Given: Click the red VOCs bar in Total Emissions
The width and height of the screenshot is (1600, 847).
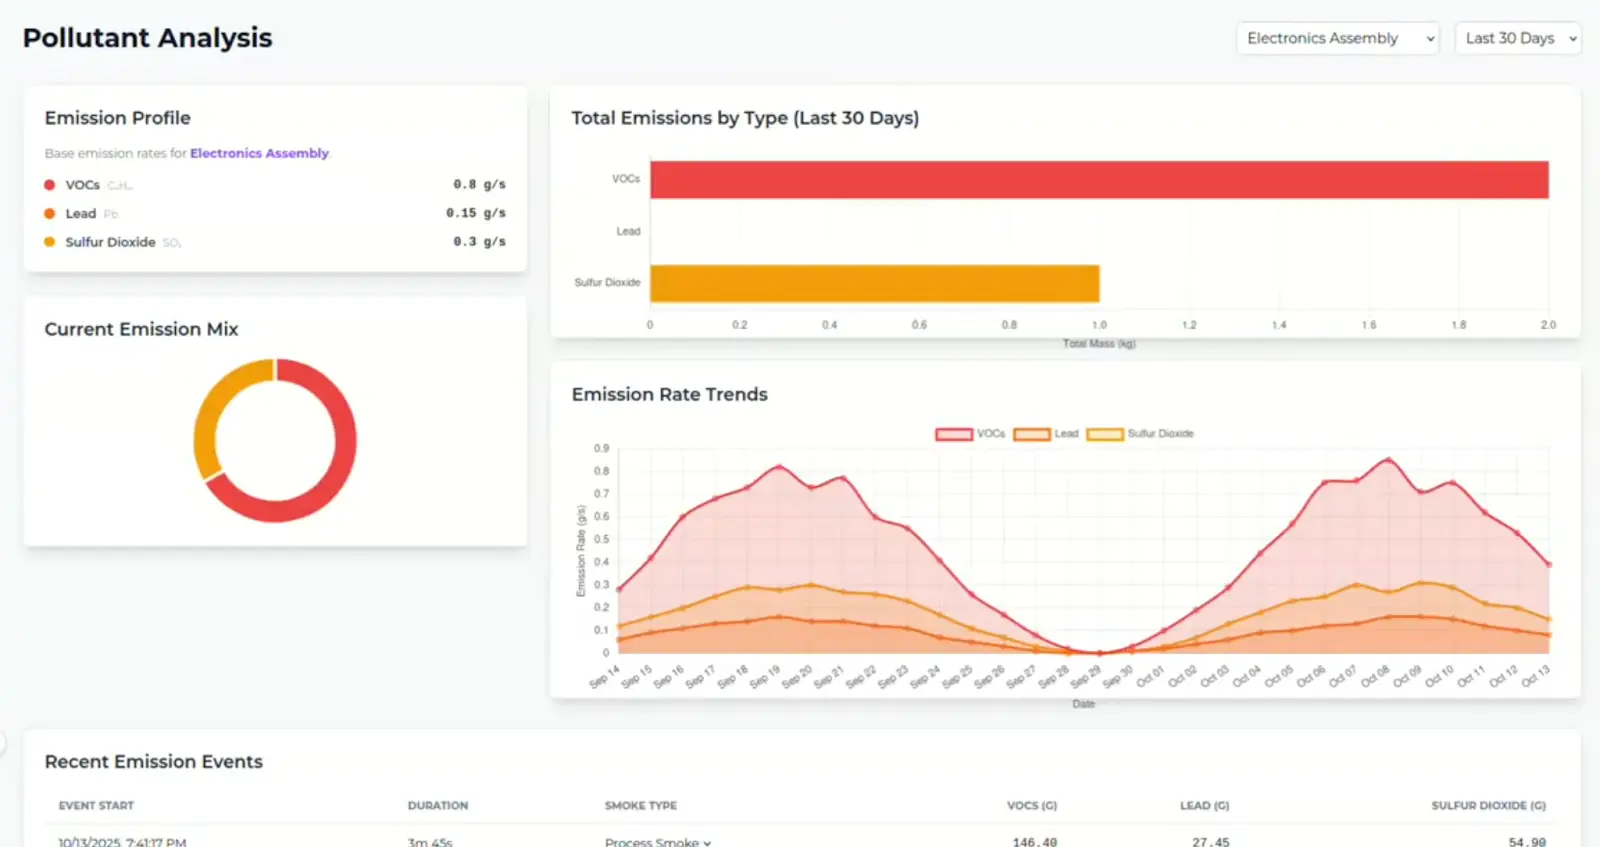Looking at the screenshot, I should click(1098, 180).
